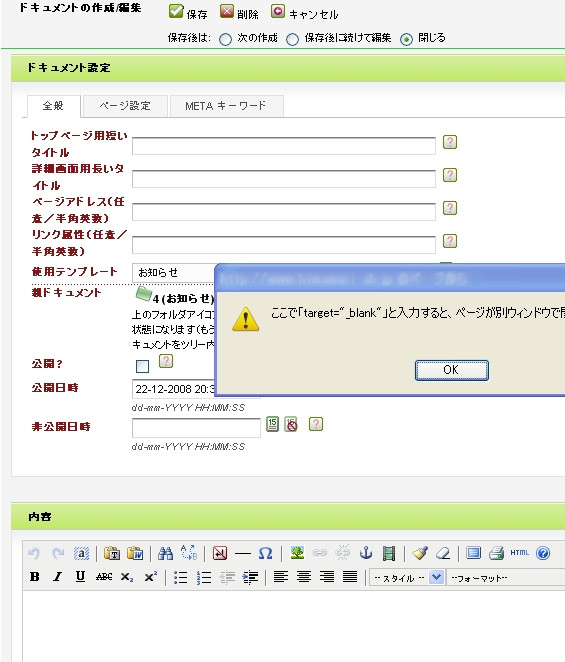Open find with the binoculars icon
Image resolution: width=565 pixels, height=662 pixels.
pyautogui.click(x=166, y=553)
